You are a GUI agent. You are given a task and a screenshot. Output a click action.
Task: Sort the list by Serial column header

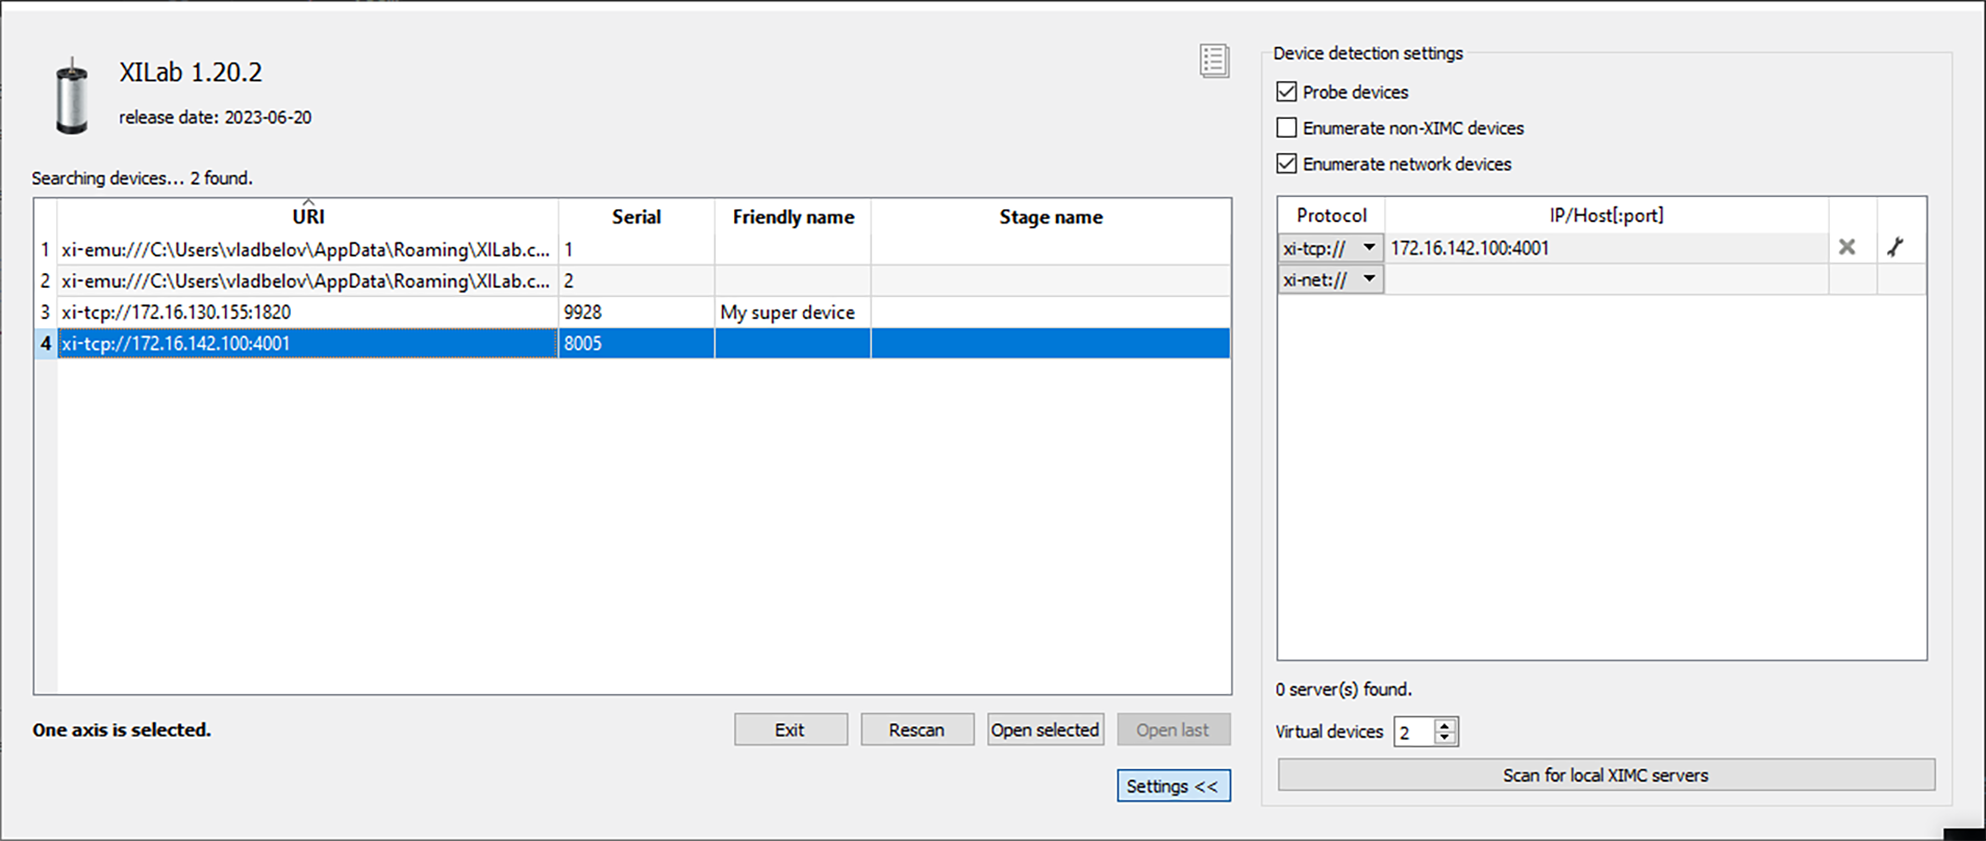[x=636, y=217]
